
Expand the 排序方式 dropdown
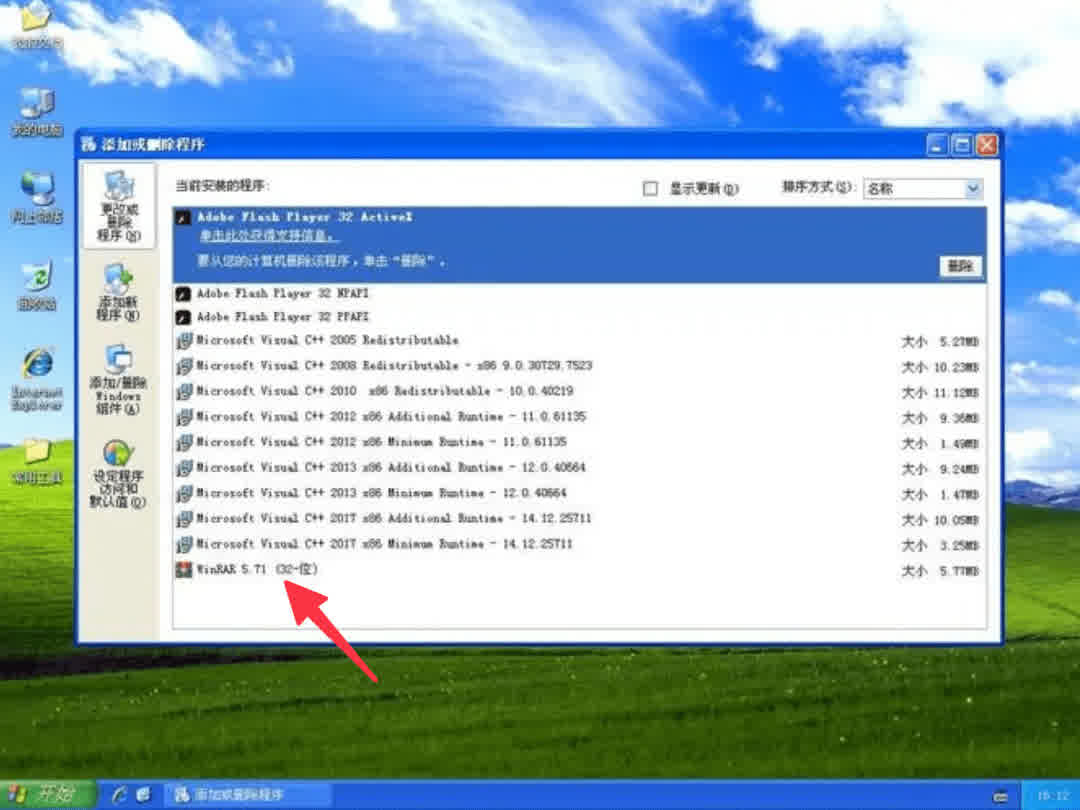972,188
